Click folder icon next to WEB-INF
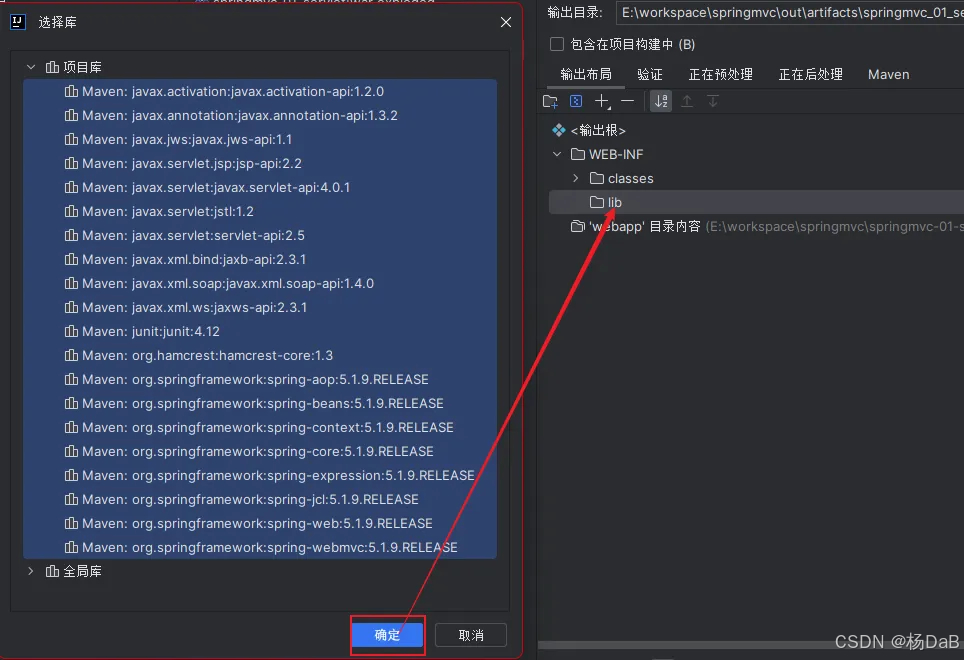 [578, 154]
